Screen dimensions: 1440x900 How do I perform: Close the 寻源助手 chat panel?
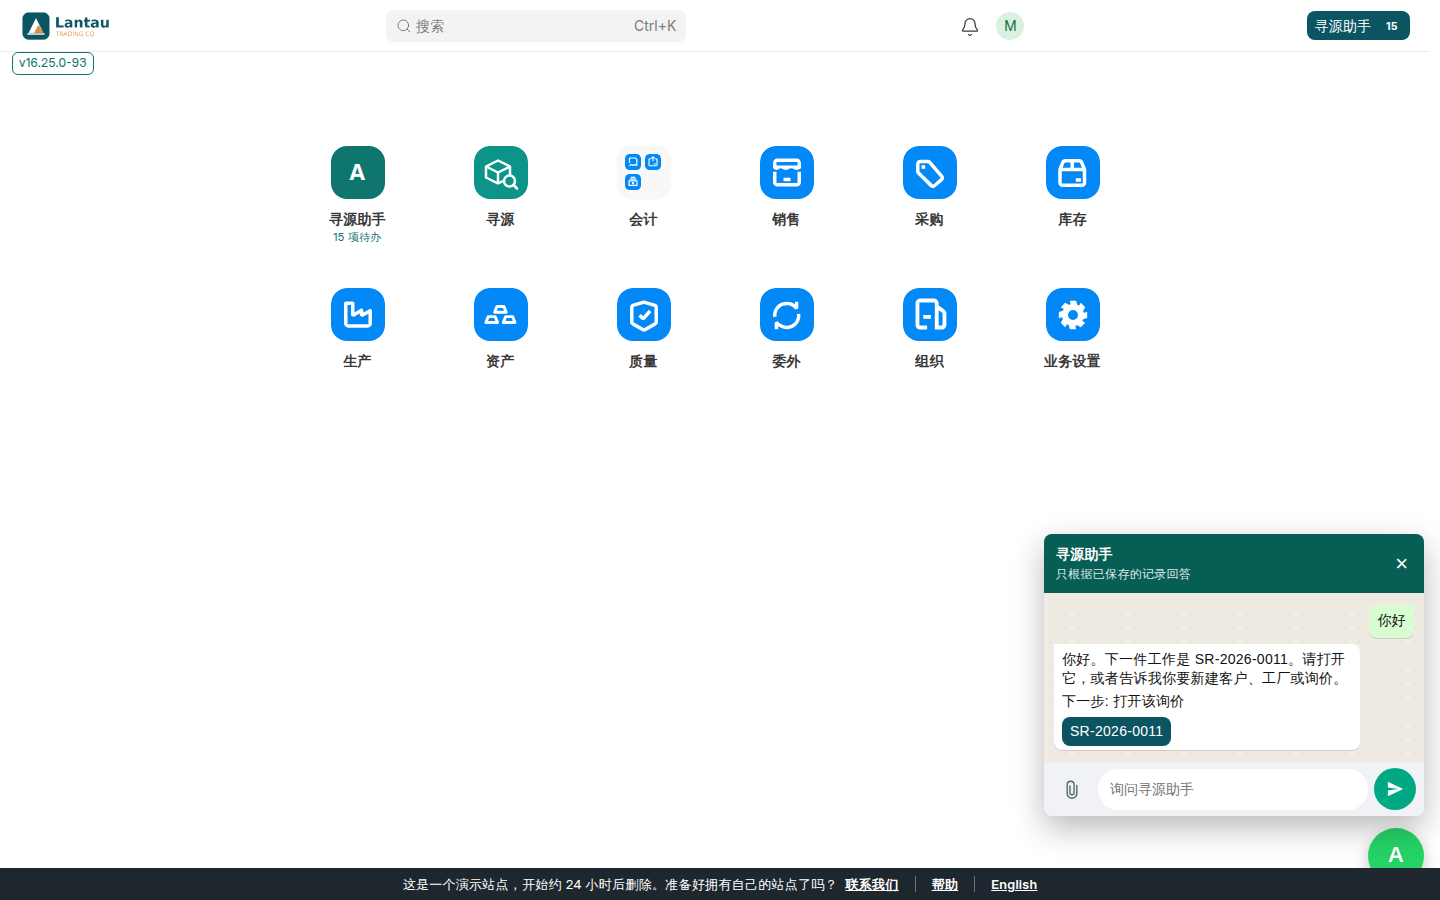pos(1402,564)
